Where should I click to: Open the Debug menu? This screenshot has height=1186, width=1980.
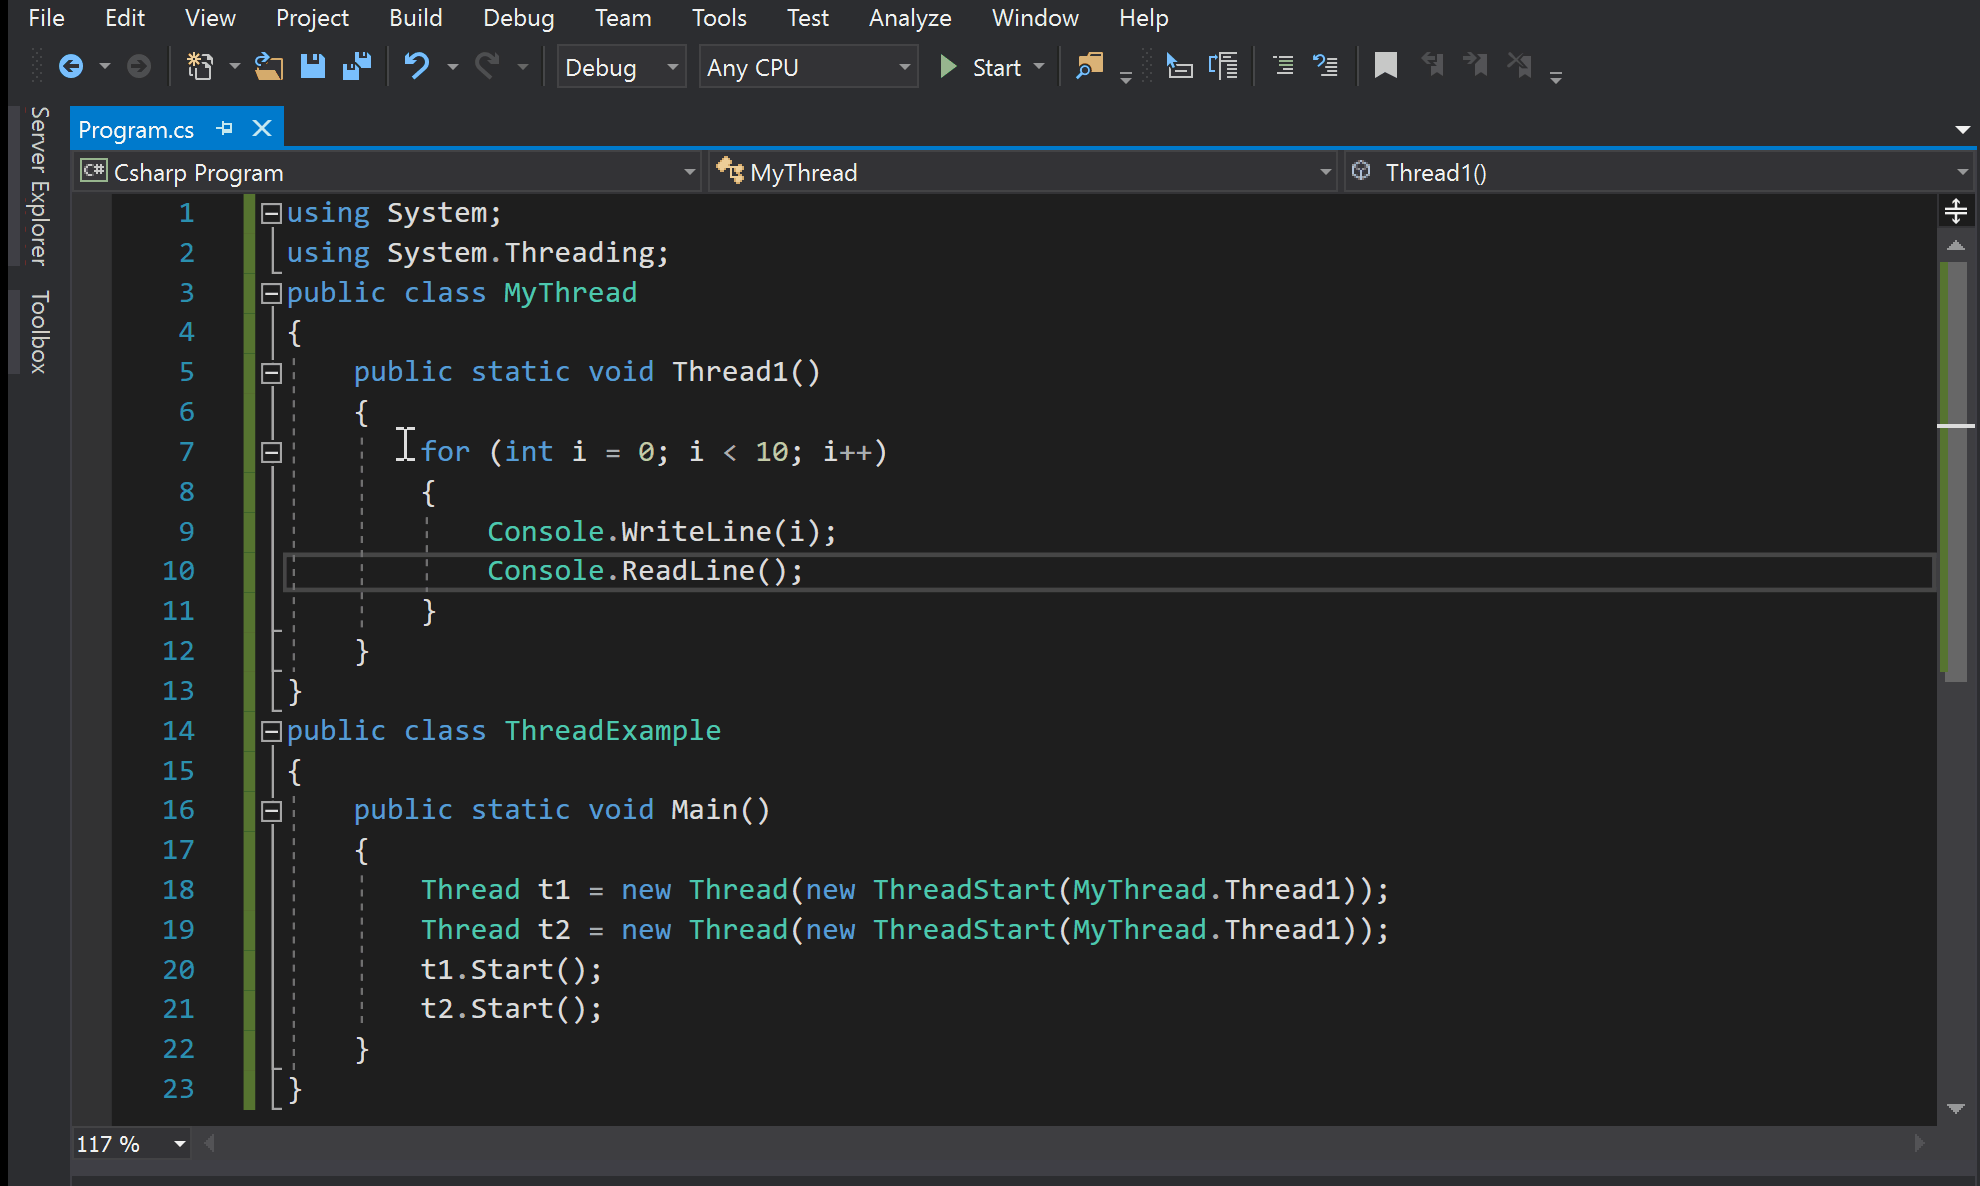[x=518, y=17]
